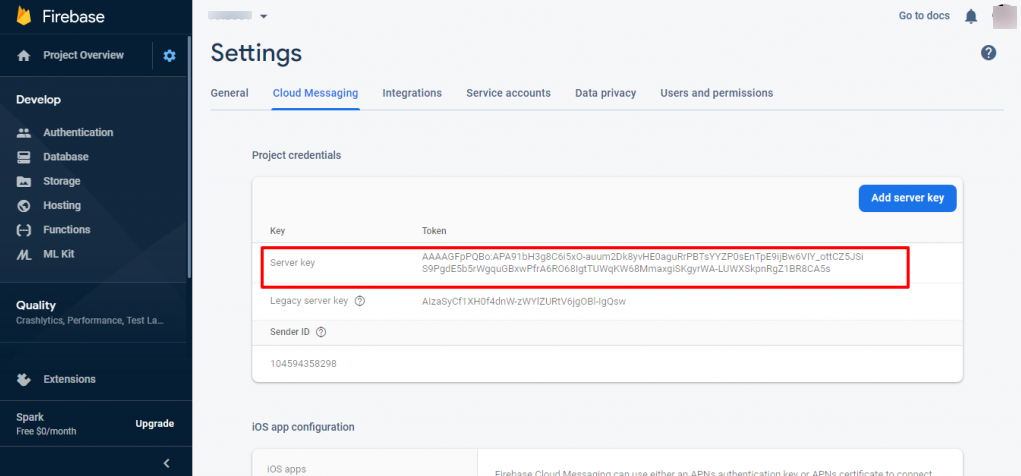Click the iOS apps label
This screenshot has width=1021, height=476.
(x=287, y=469)
